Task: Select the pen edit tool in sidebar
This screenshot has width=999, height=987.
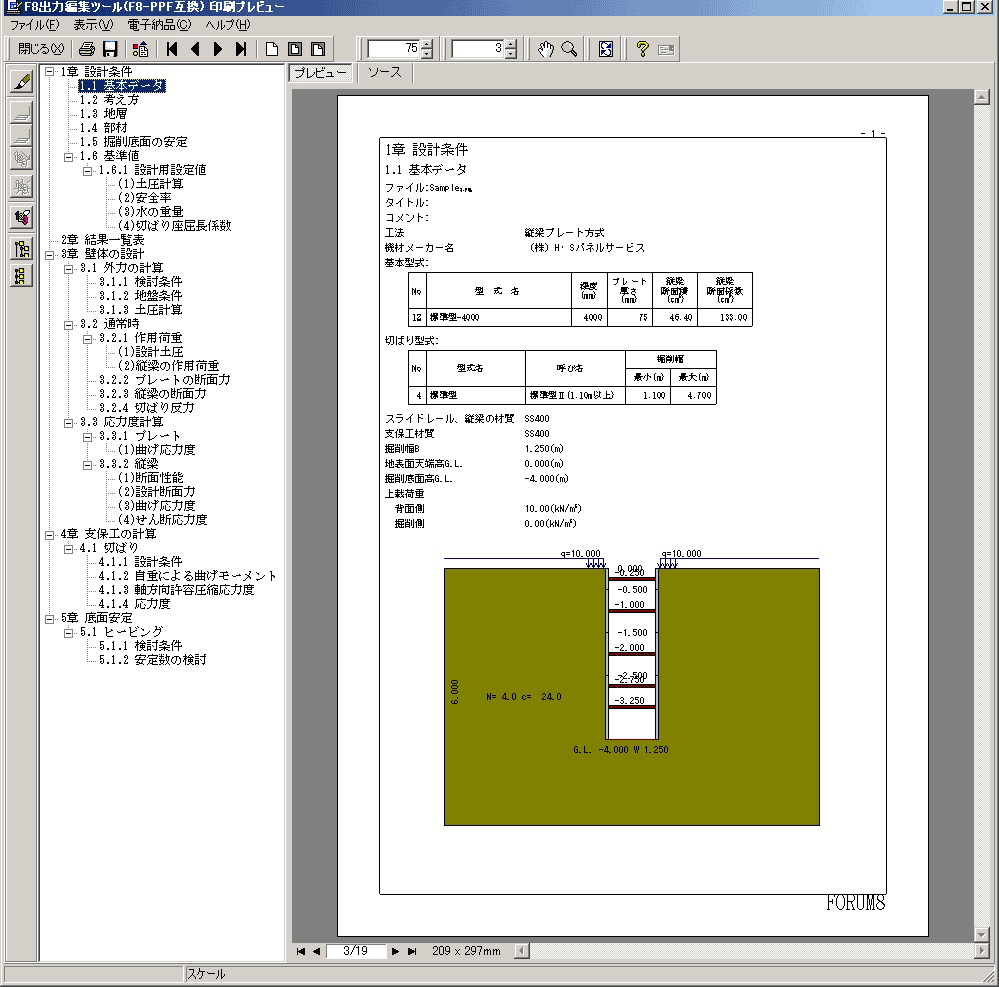Action: (22, 82)
